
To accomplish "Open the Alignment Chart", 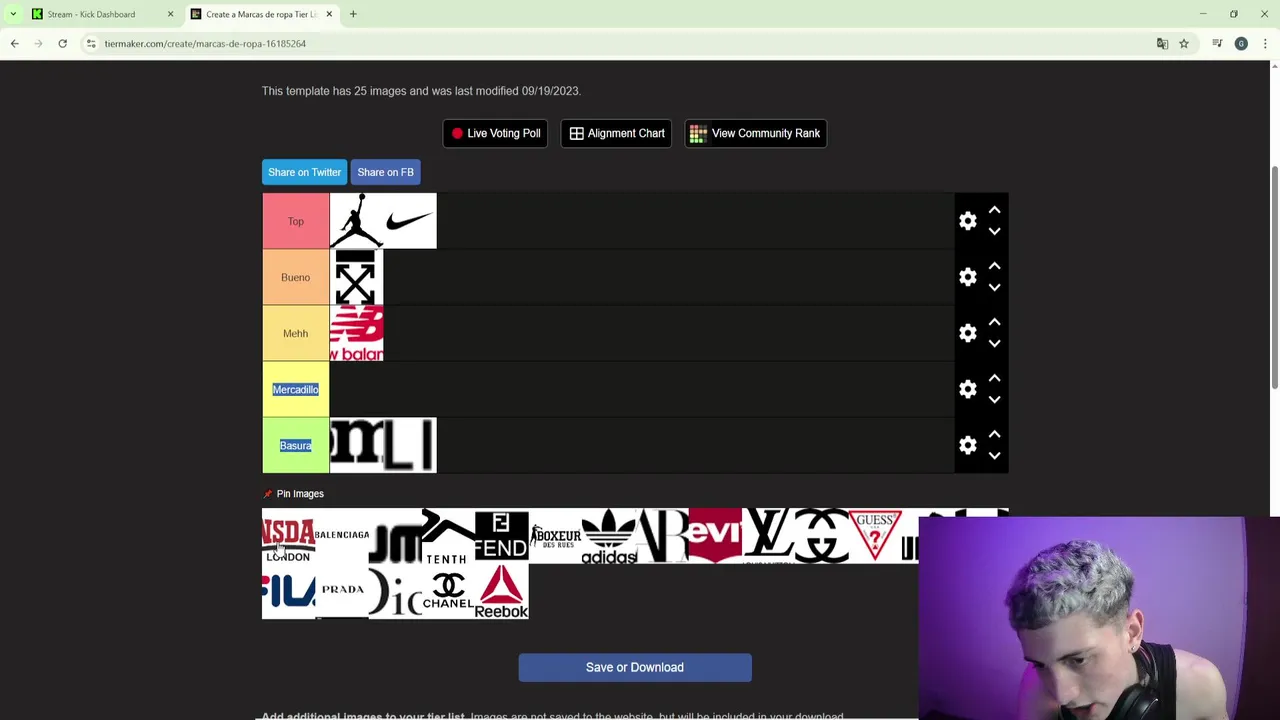I will [x=617, y=133].
